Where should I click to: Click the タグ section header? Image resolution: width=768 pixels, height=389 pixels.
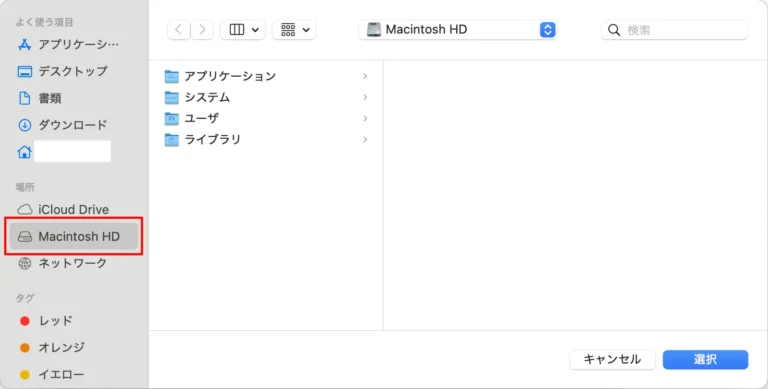point(25,298)
